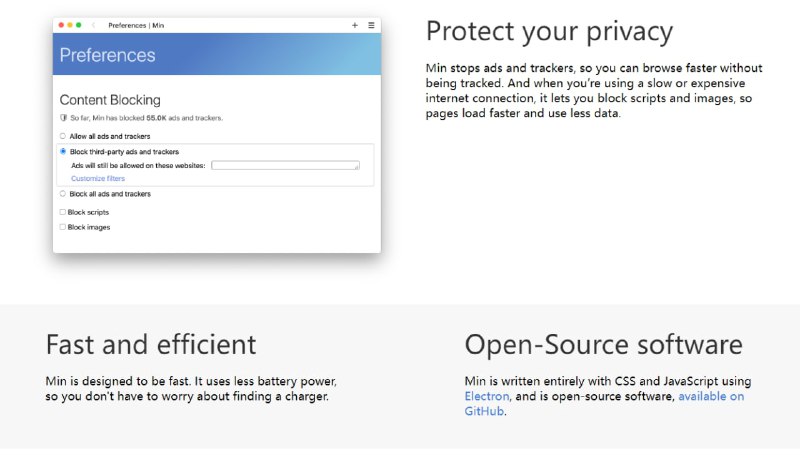Open the Customize filters link
This screenshot has width=800, height=456.
point(98,178)
